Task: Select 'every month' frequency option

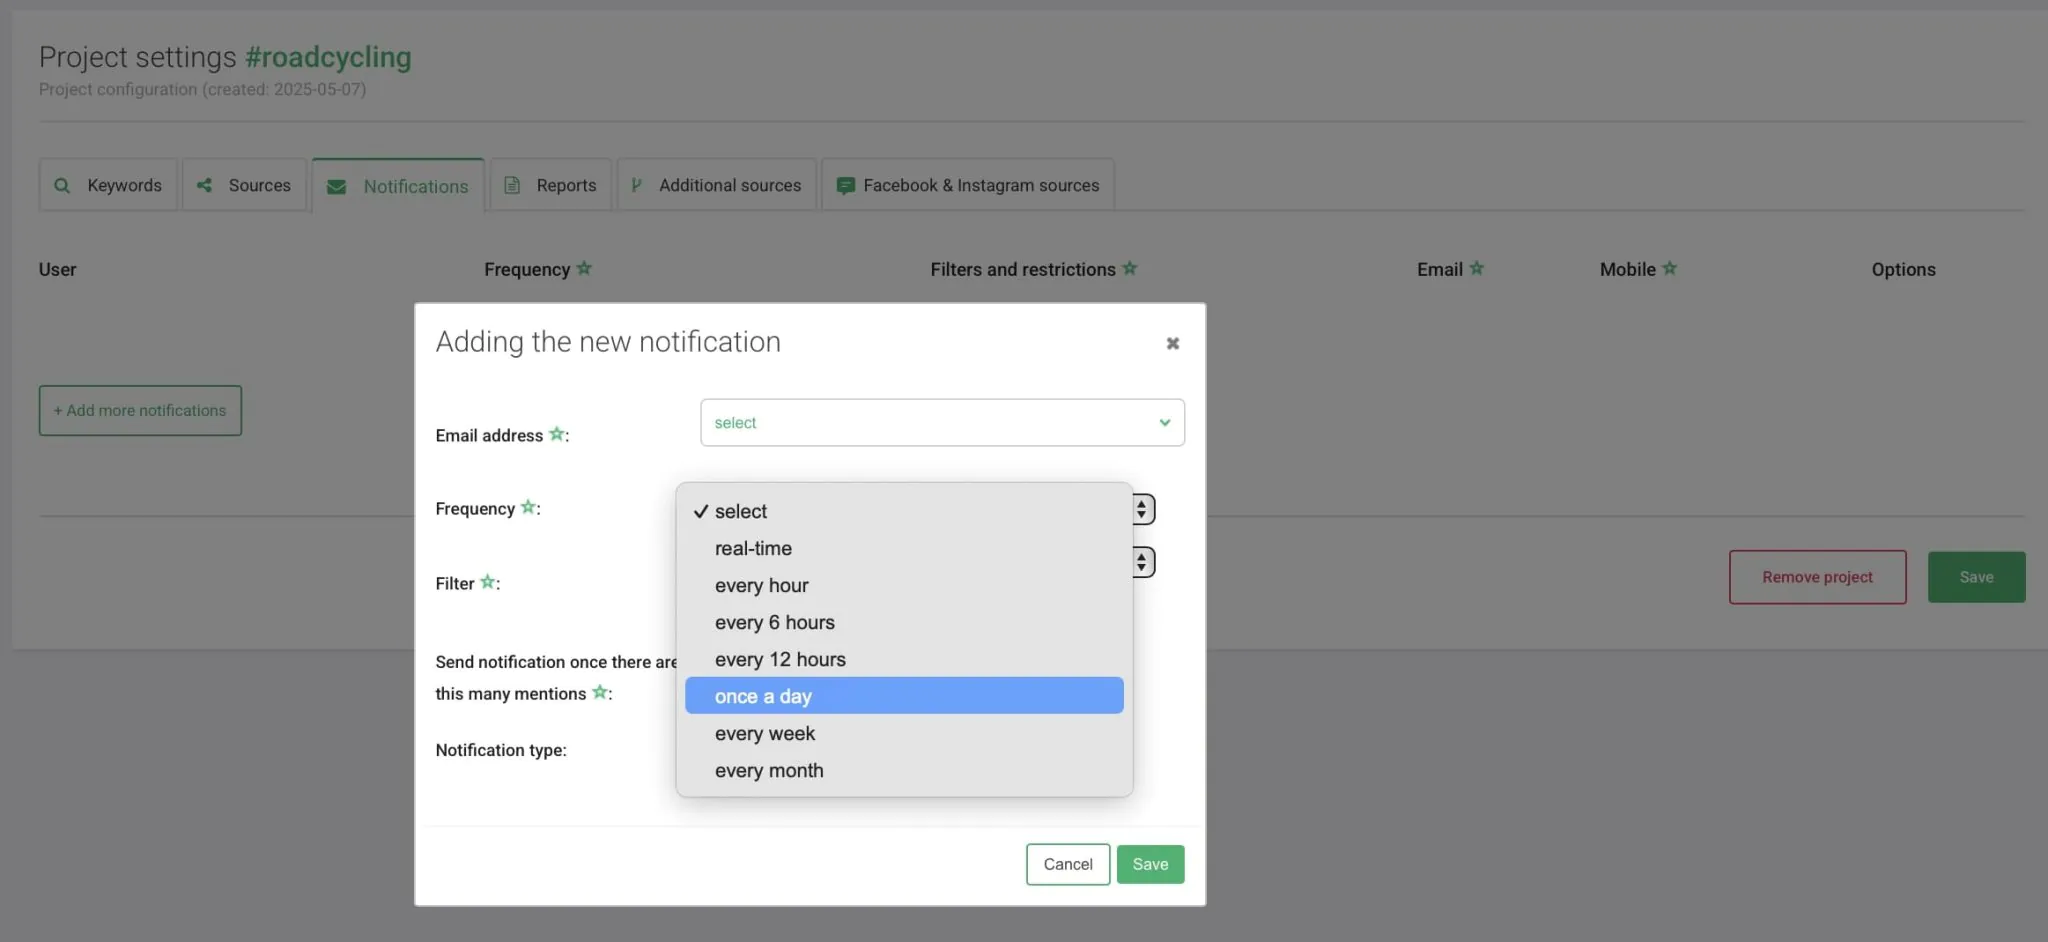Action: tap(769, 771)
